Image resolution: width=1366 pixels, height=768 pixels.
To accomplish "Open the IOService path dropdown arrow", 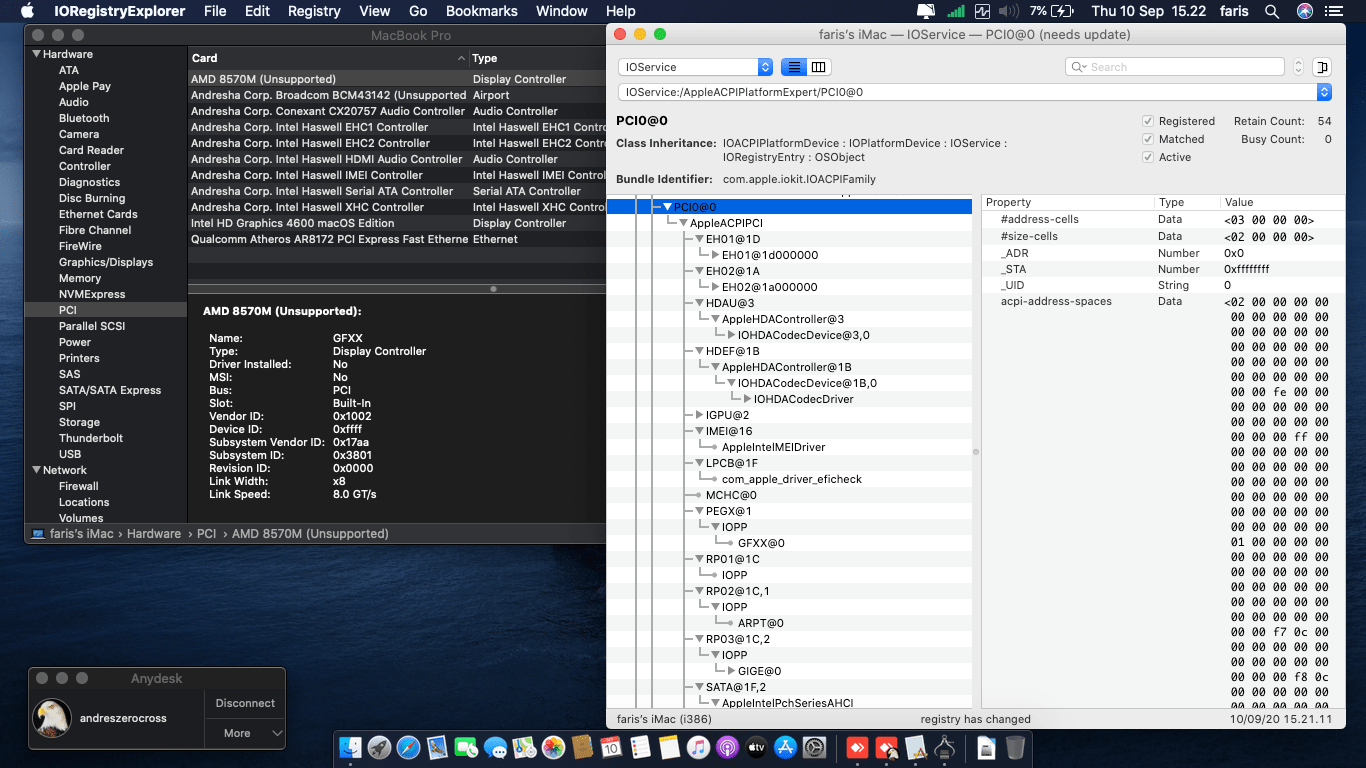I will pos(1324,92).
